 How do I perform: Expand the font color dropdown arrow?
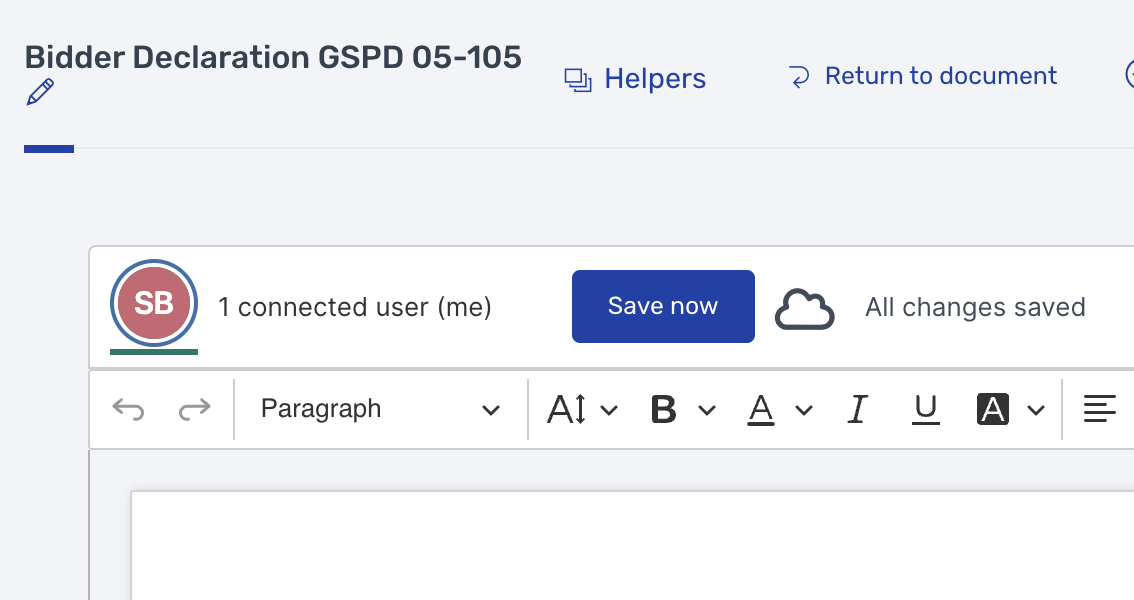(x=803, y=411)
